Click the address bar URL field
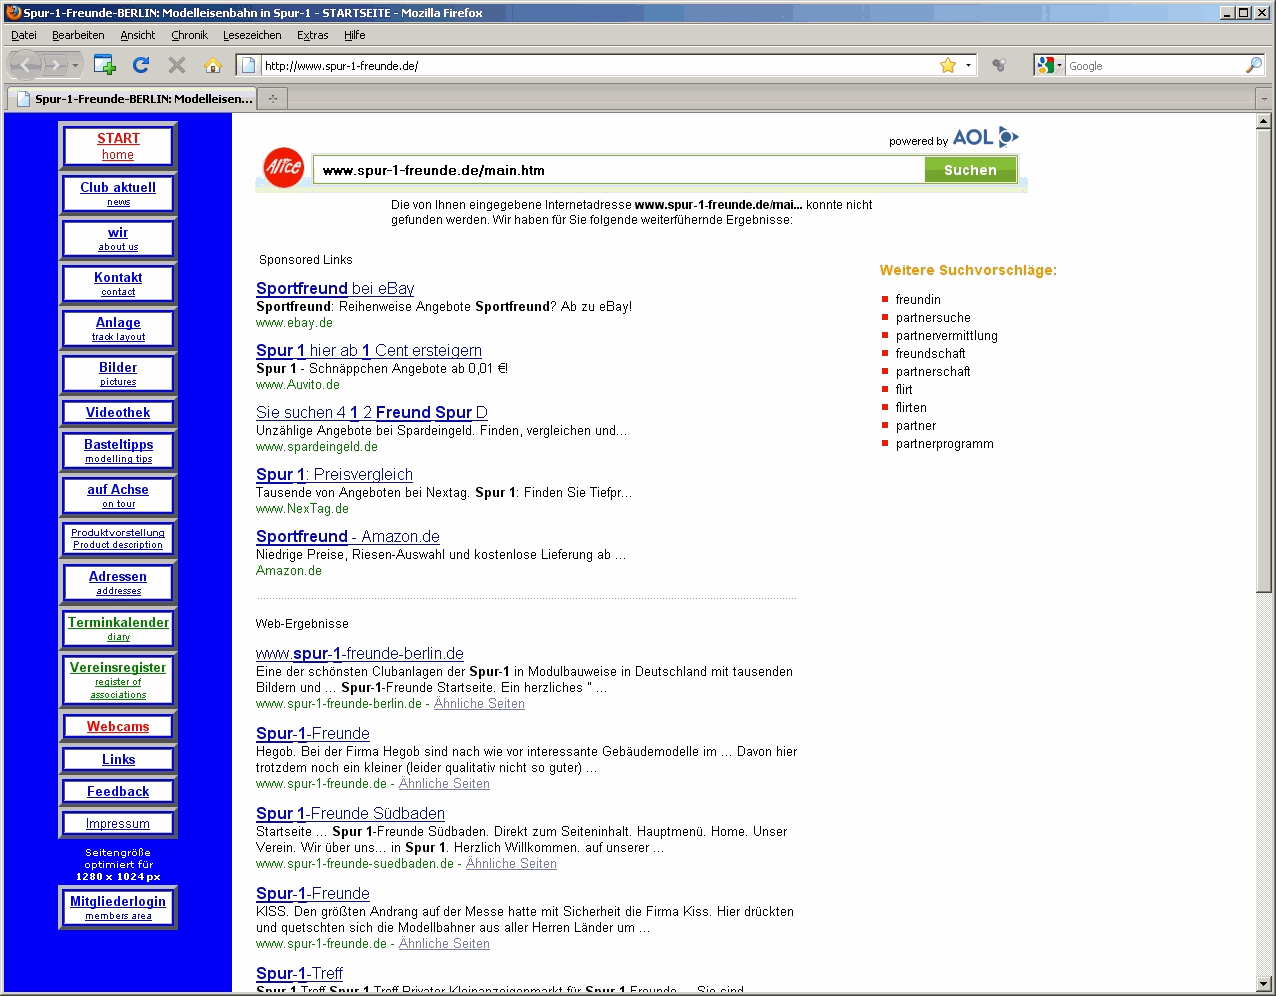The height and width of the screenshot is (996, 1276). coord(598,66)
